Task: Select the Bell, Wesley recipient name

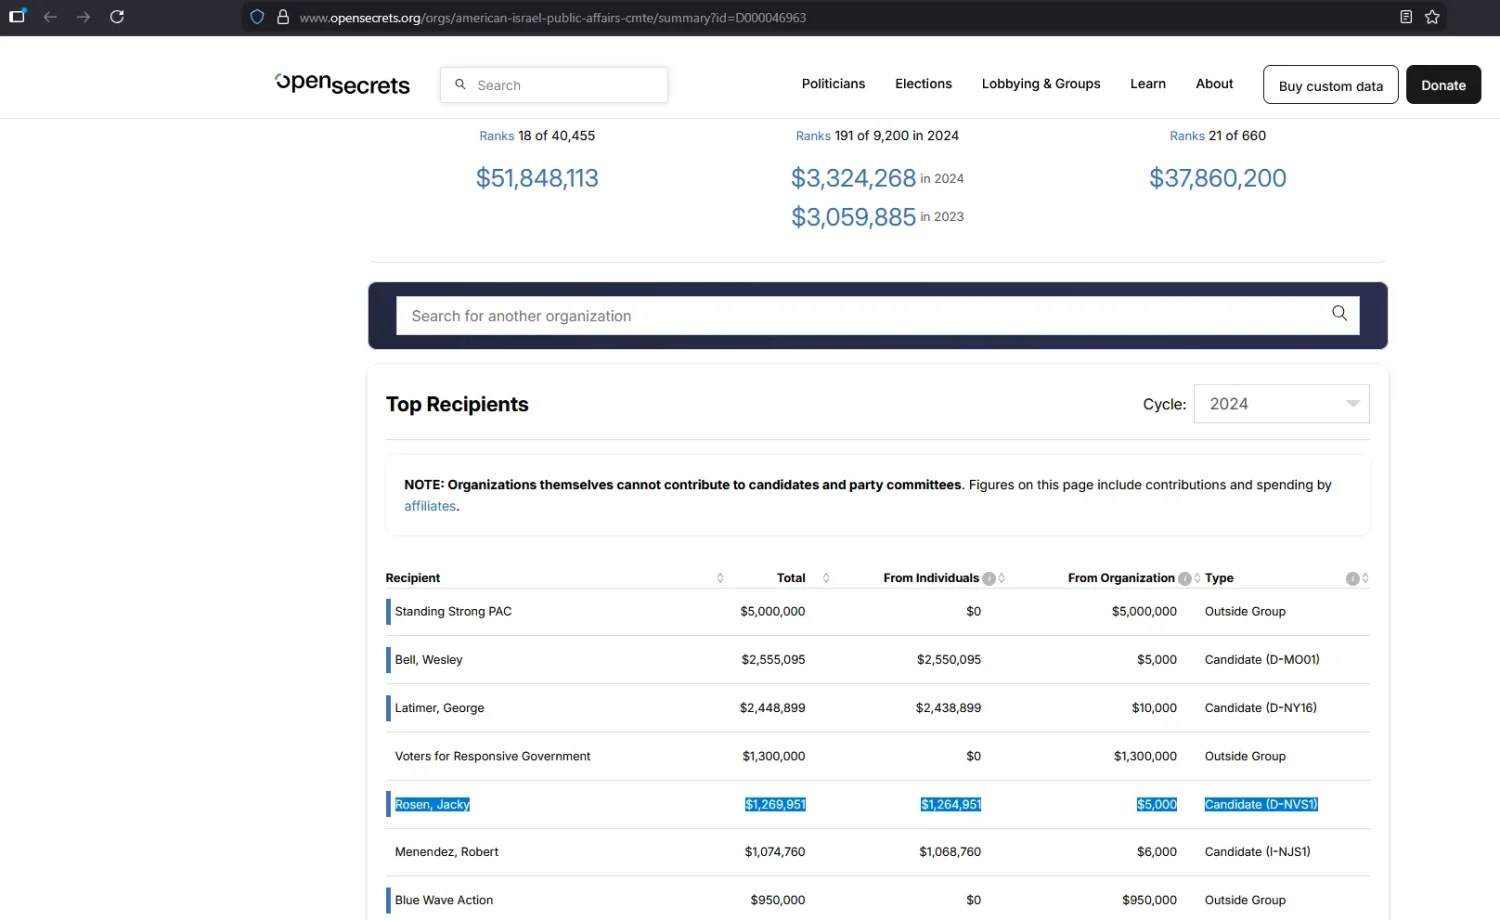Action: tap(428, 660)
